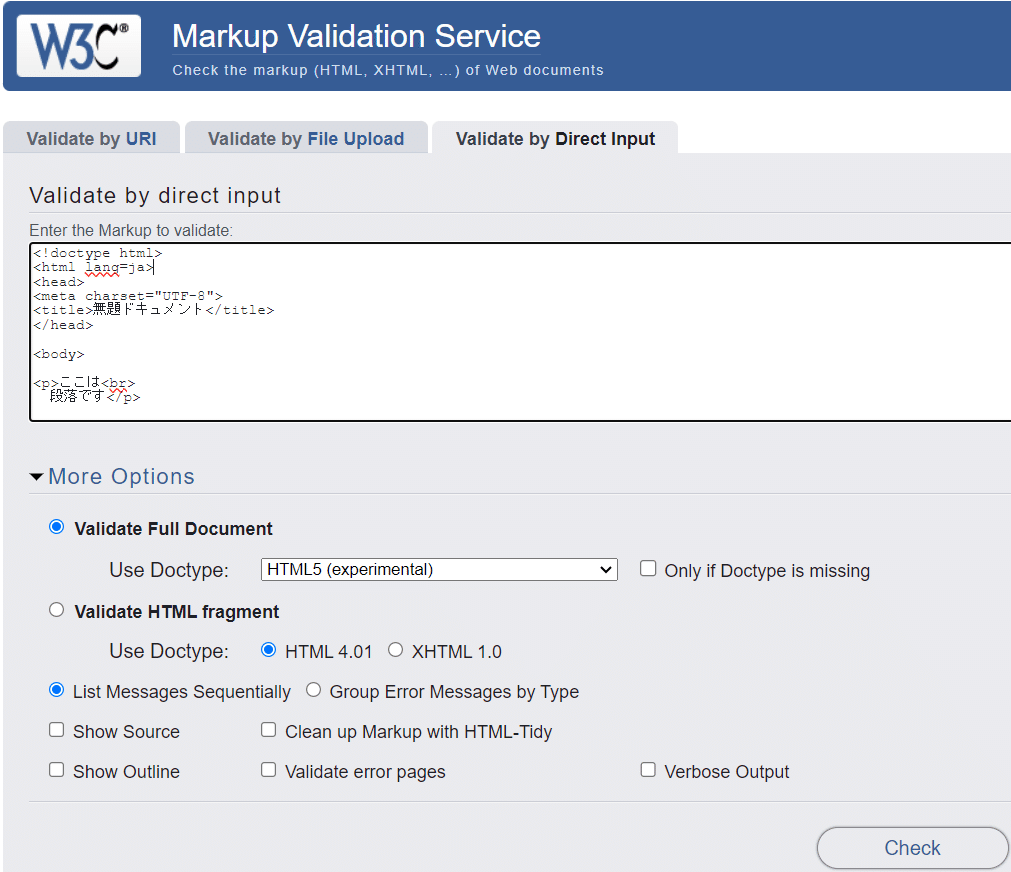Switch to Validate by URI tab
The height and width of the screenshot is (872, 1011).
tap(92, 139)
